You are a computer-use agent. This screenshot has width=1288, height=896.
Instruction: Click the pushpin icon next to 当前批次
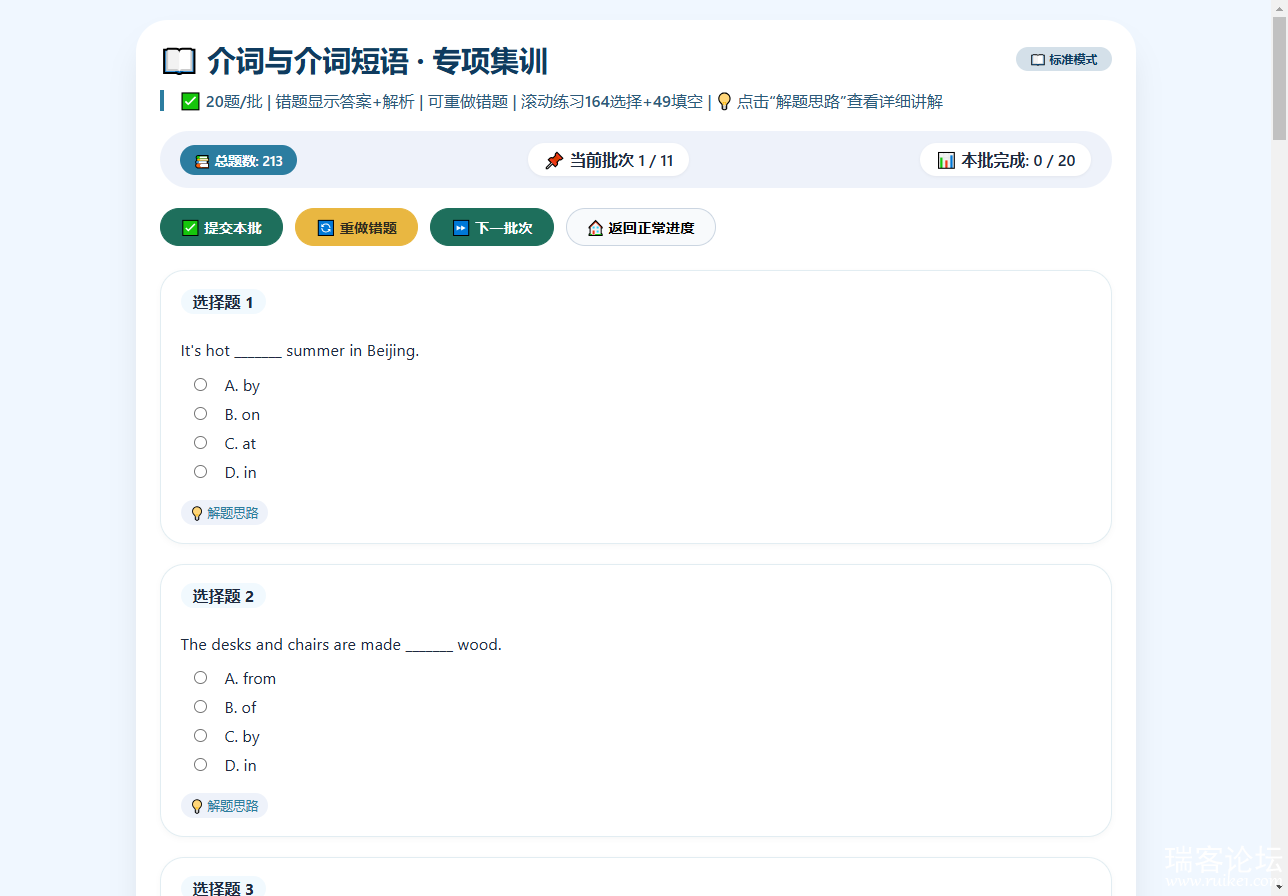pyautogui.click(x=554, y=160)
